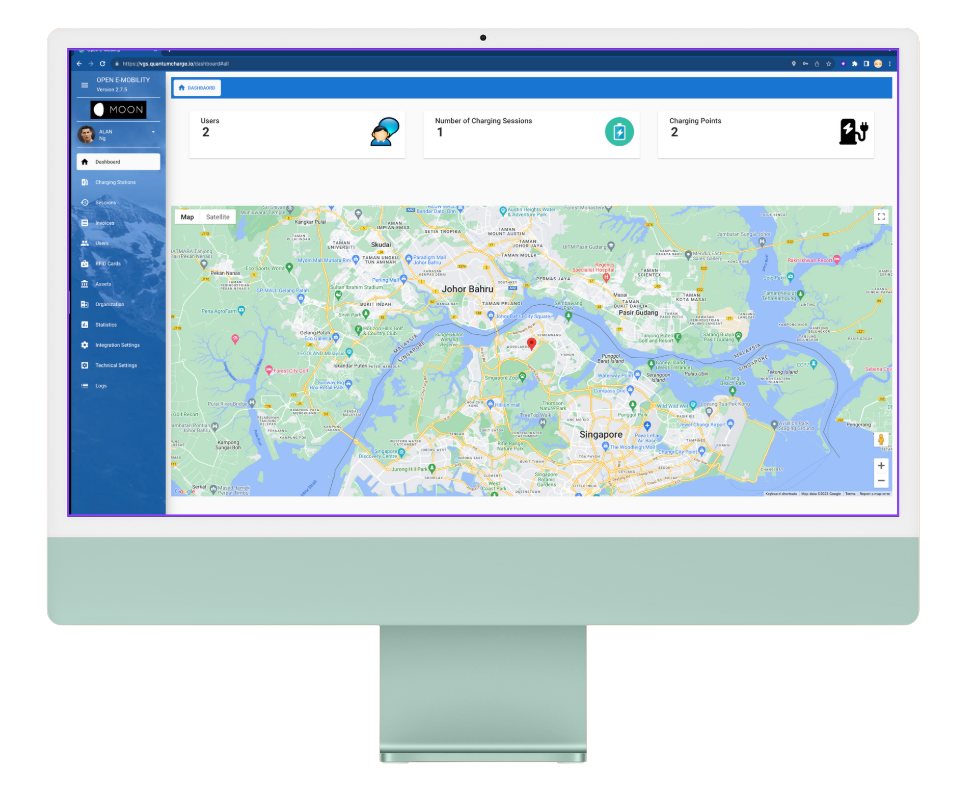Screen dimensions: 962x786
Task: Open the browser three-dot menu
Action: tap(889, 64)
